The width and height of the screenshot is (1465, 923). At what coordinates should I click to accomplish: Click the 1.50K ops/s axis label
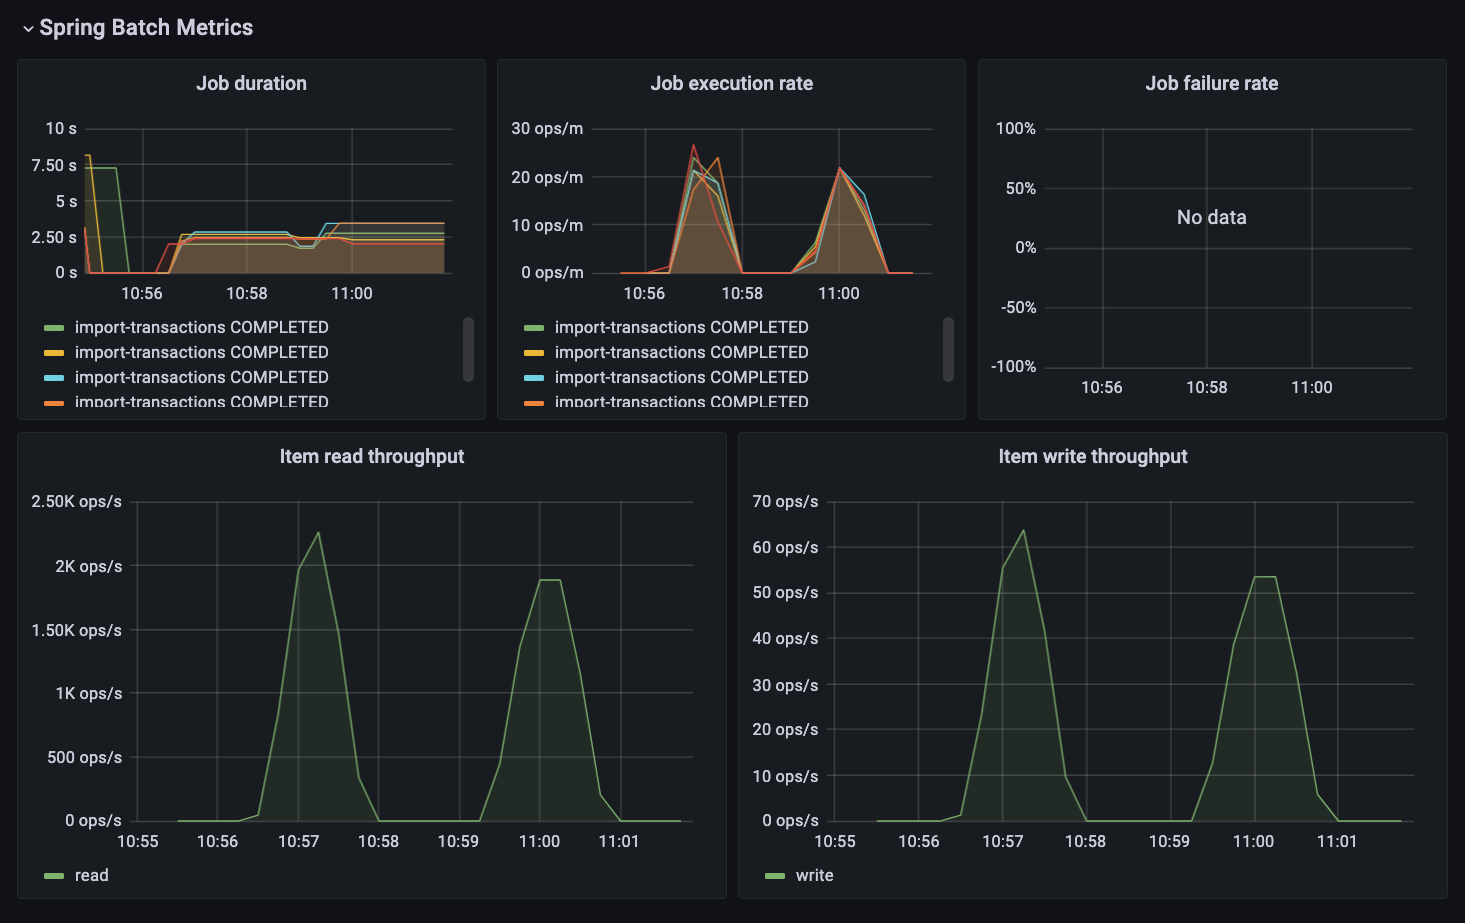(x=77, y=630)
